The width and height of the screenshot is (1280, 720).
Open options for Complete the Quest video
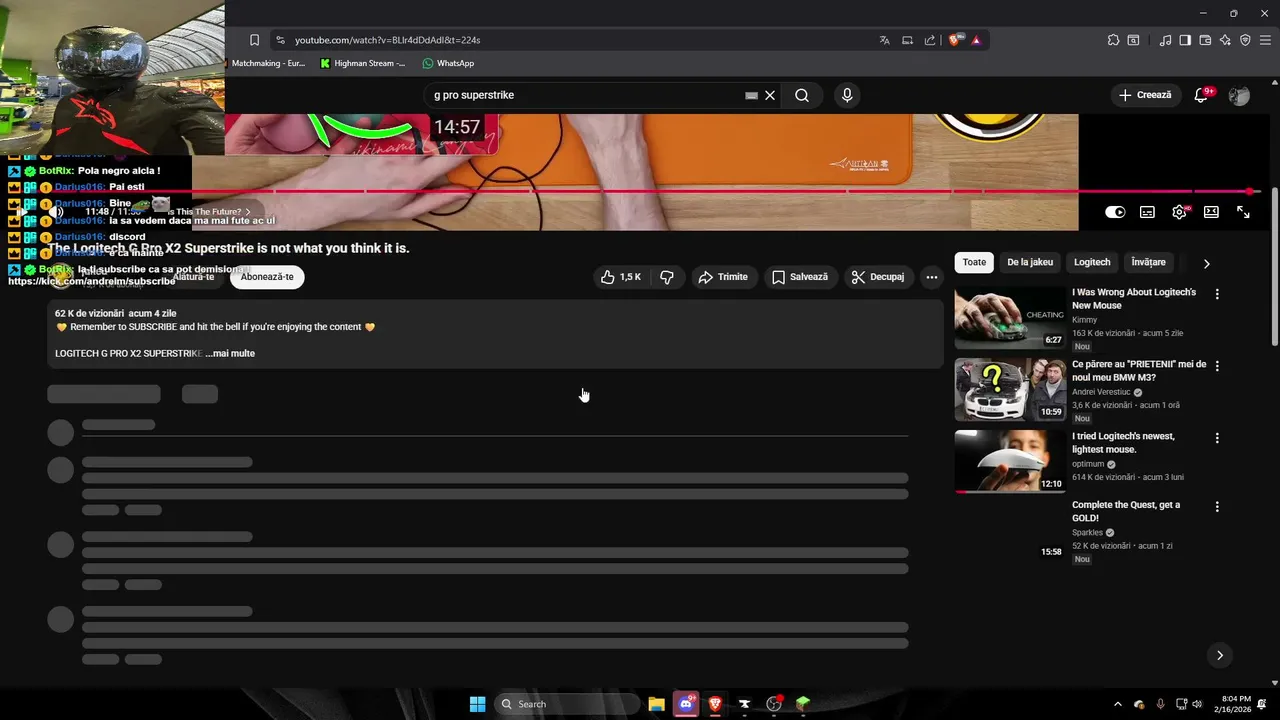[1217, 507]
